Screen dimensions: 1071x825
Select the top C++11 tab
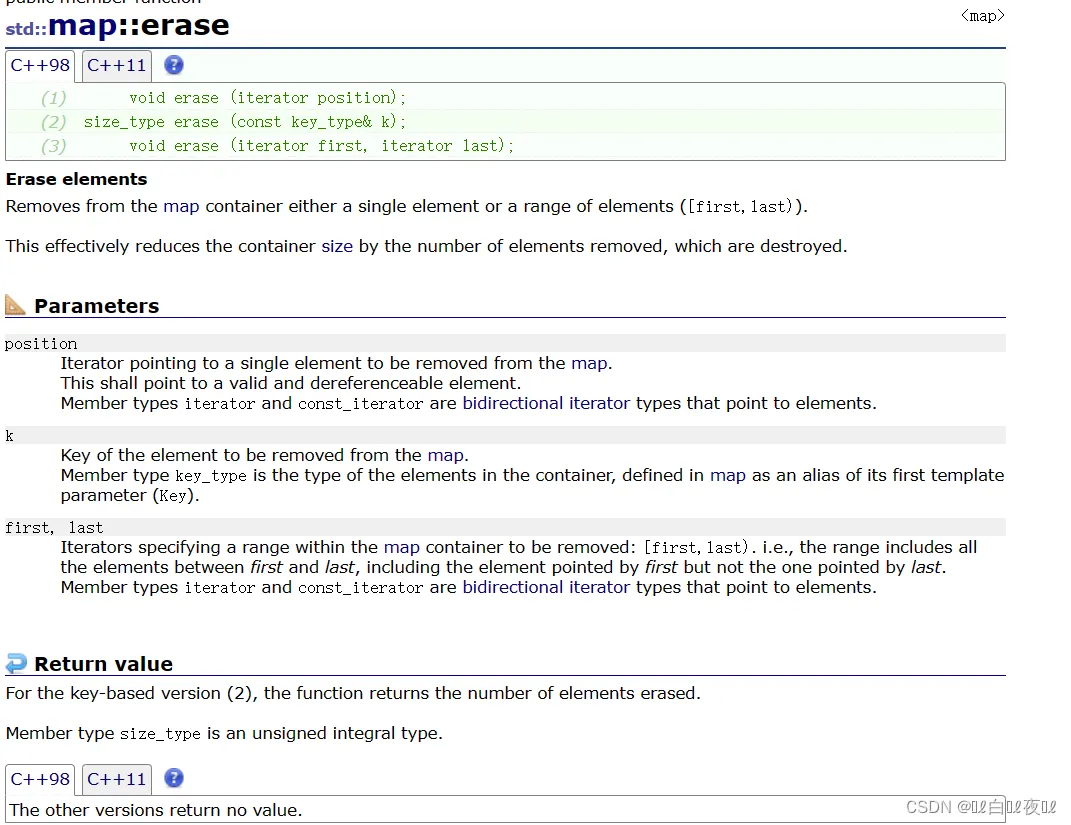coord(117,66)
